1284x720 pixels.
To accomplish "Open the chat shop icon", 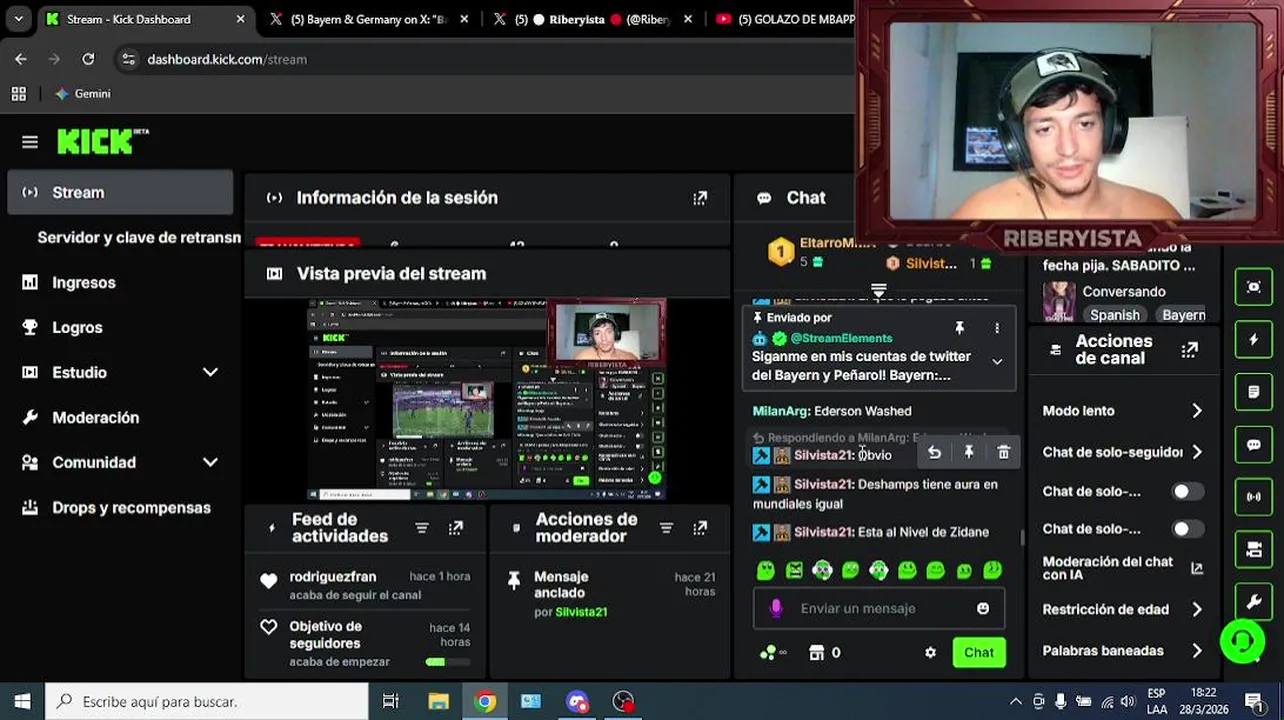I will click(x=816, y=653).
